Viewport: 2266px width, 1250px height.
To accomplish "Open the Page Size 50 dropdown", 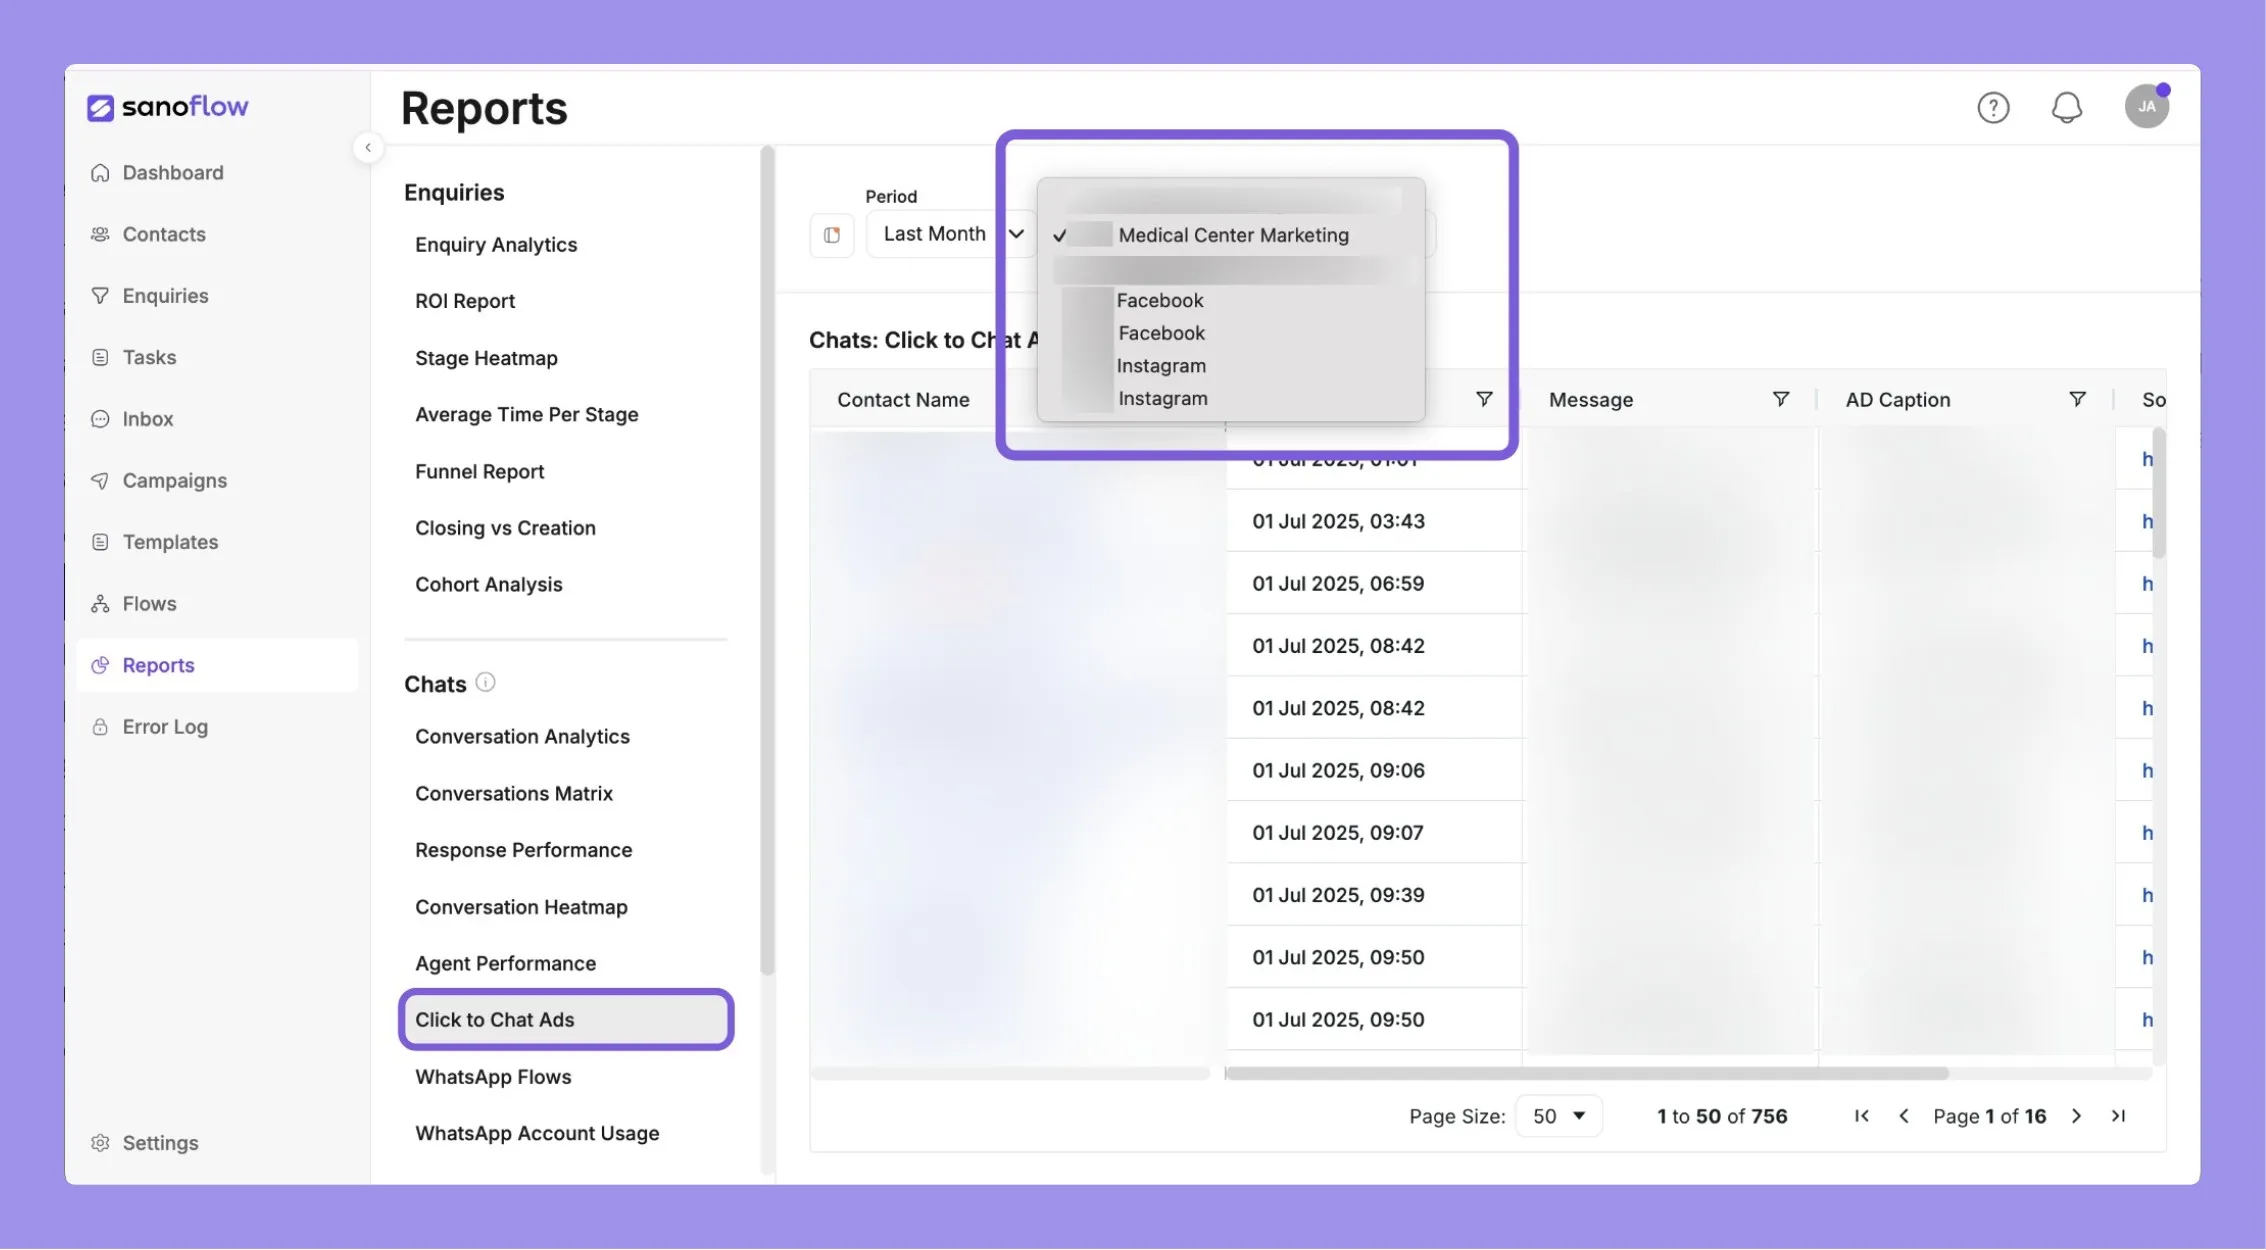I will coord(1558,1116).
